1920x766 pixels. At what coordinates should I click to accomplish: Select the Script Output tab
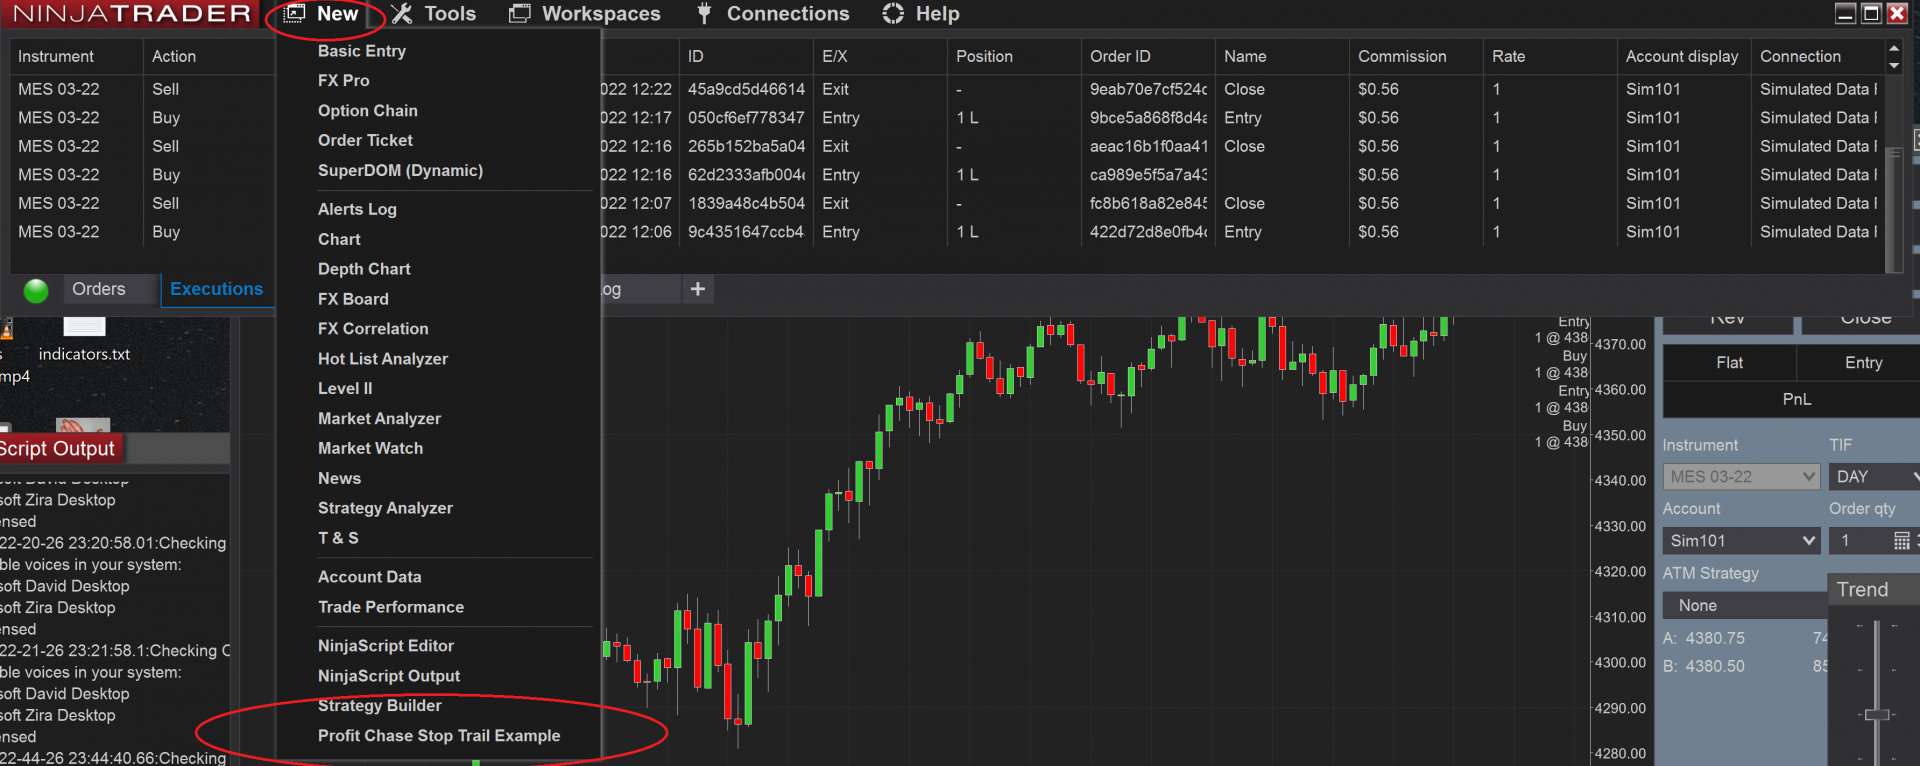coord(59,448)
